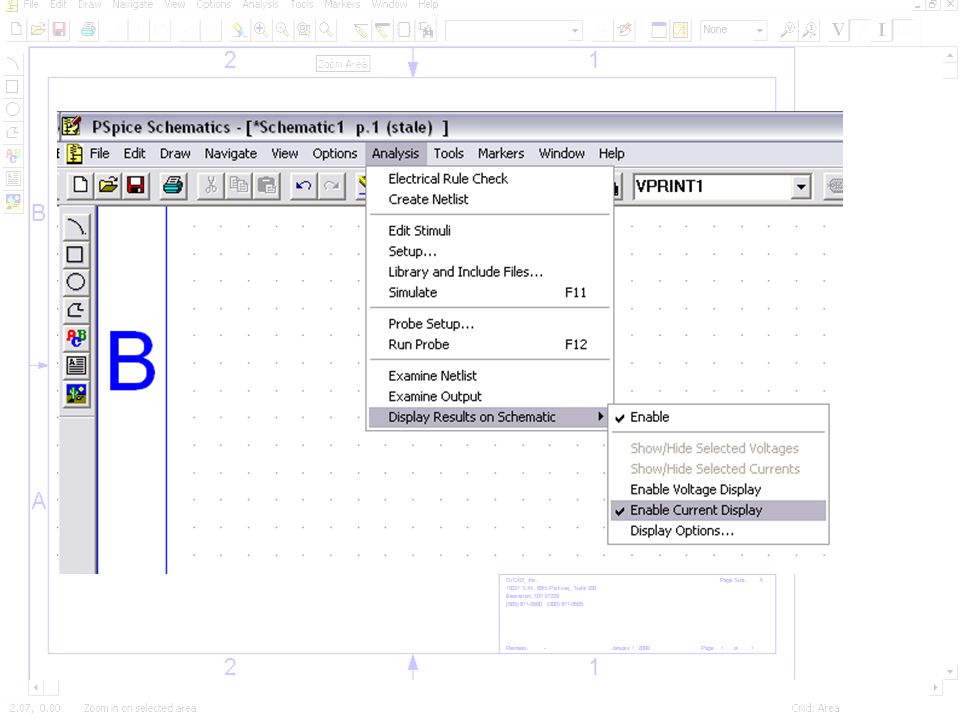Click the Zoom Out magnifier in faded toolbar

pyautogui.click(x=282, y=29)
